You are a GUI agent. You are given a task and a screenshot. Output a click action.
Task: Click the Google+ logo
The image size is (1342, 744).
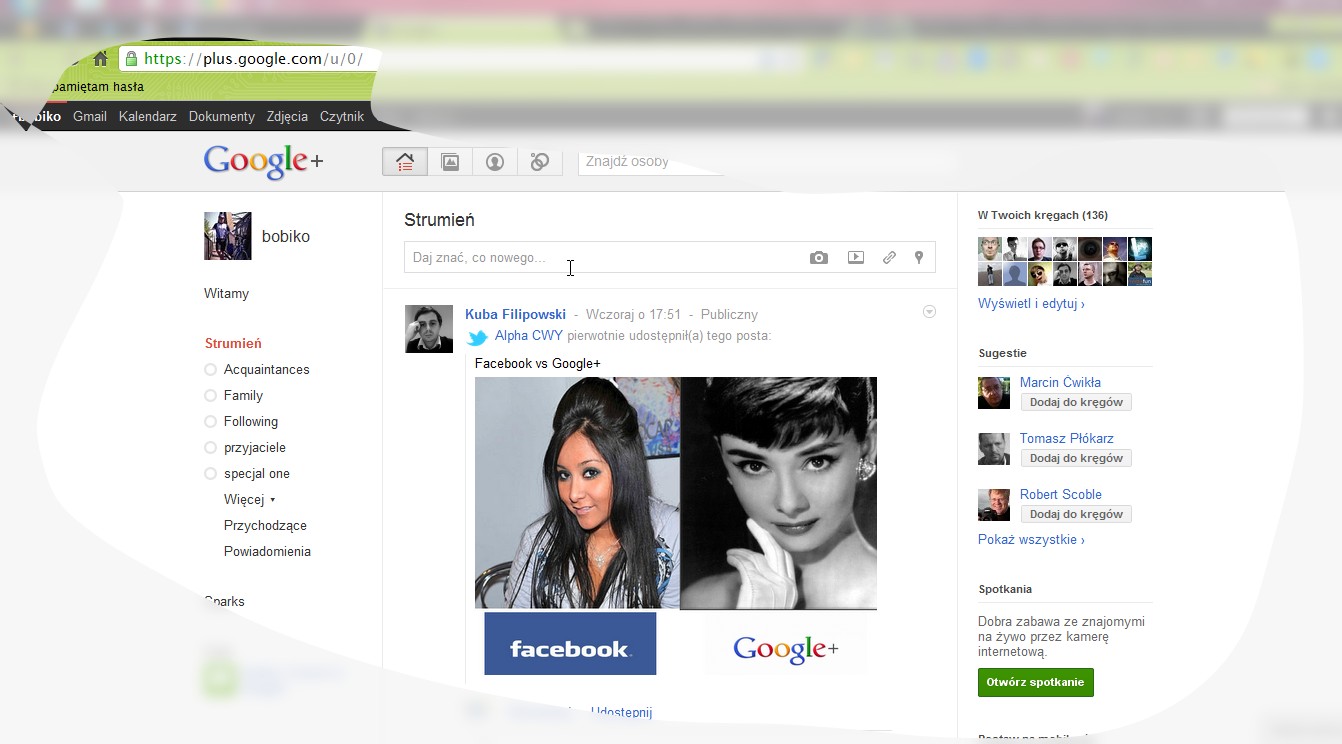point(263,162)
